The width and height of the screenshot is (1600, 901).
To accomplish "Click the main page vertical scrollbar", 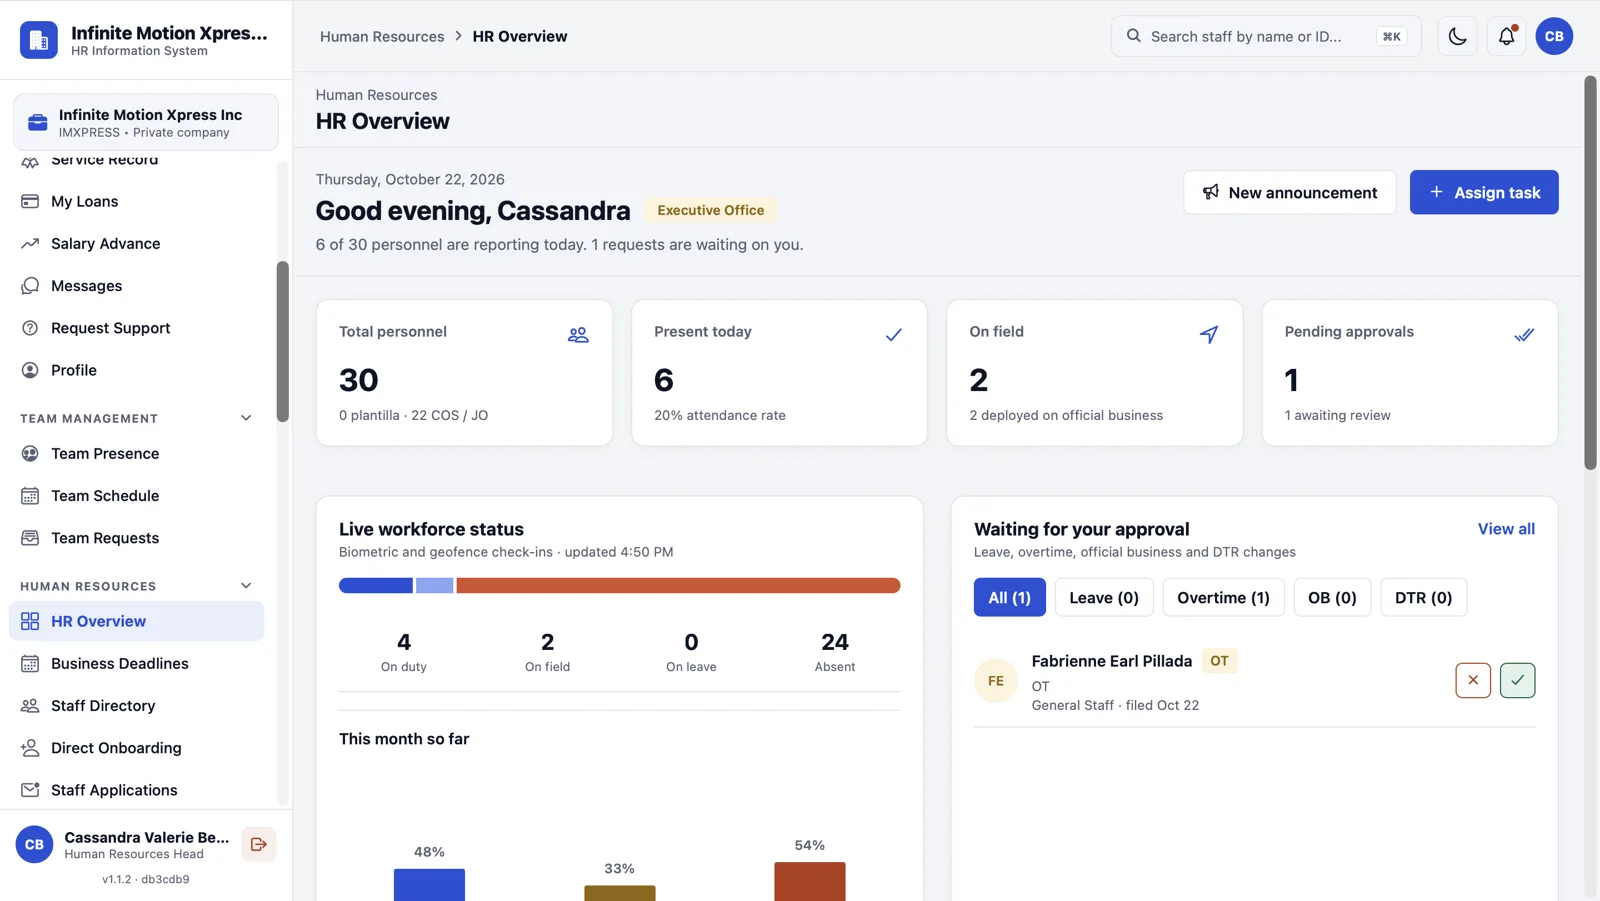I will pos(1590,273).
